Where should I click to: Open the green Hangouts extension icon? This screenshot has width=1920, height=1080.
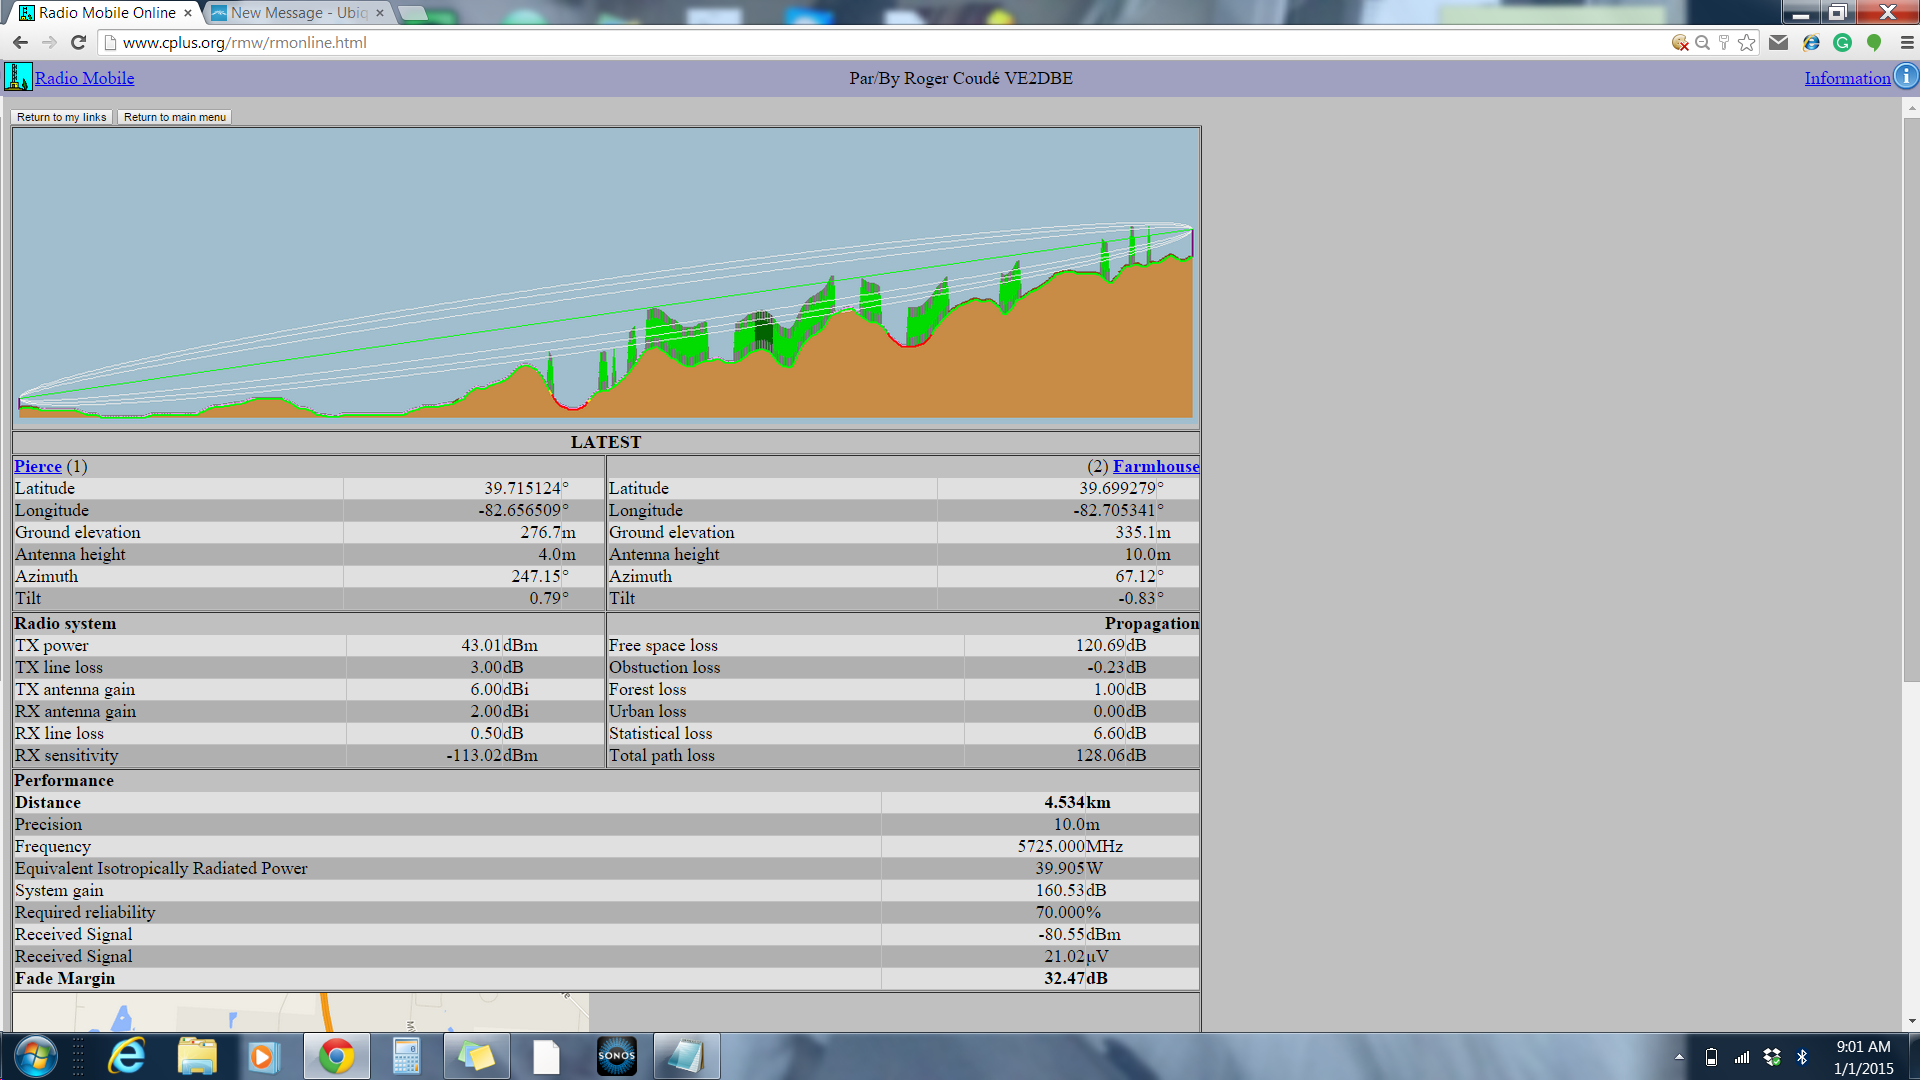pyautogui.click(x=1874, y=43)
